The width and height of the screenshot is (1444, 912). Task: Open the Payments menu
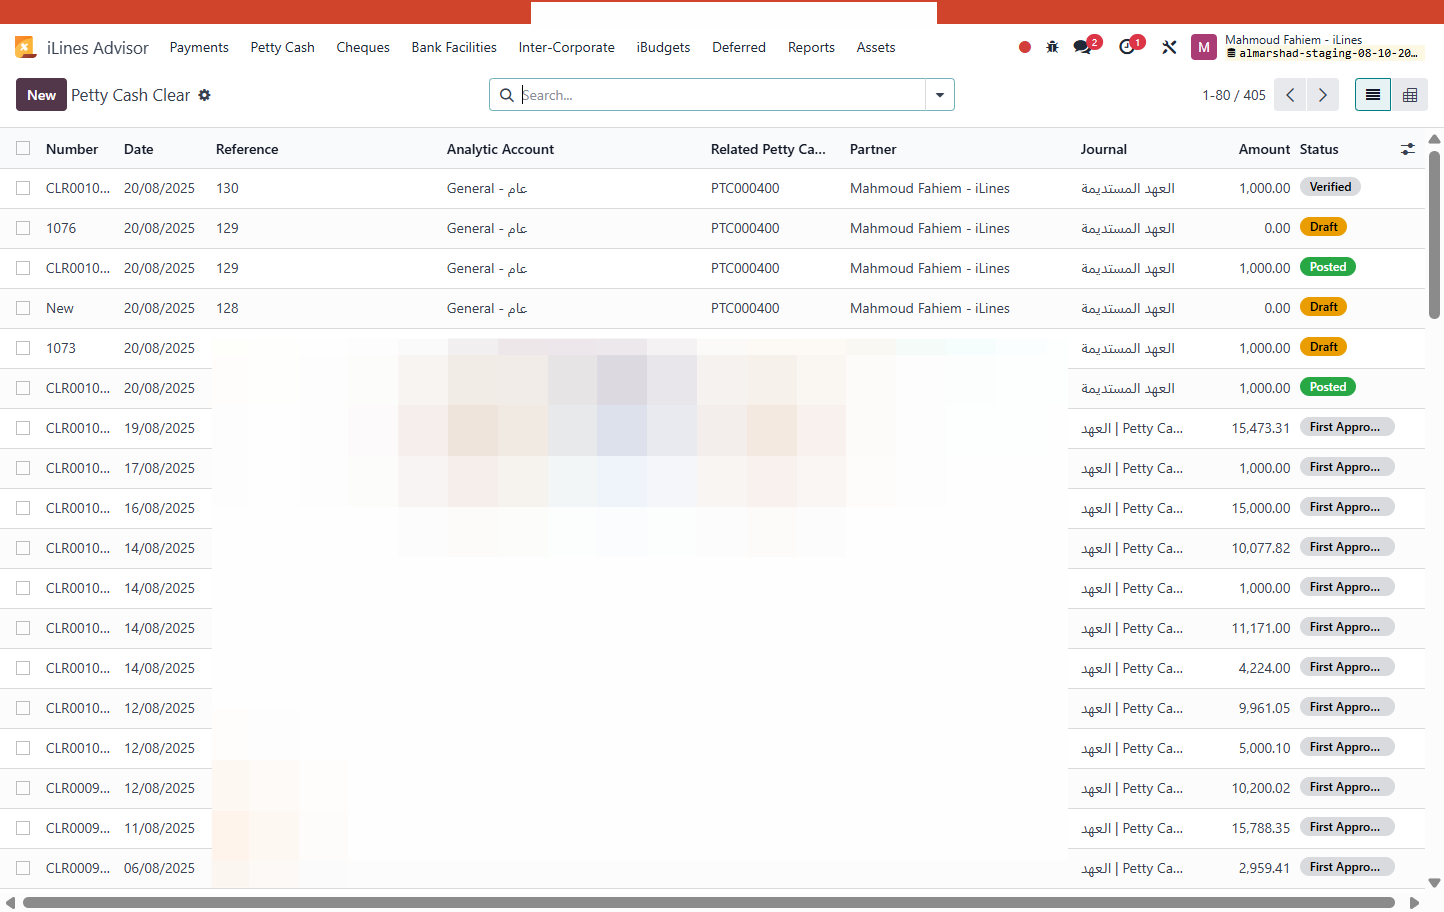pyautogui.click(x=199, y=47)
